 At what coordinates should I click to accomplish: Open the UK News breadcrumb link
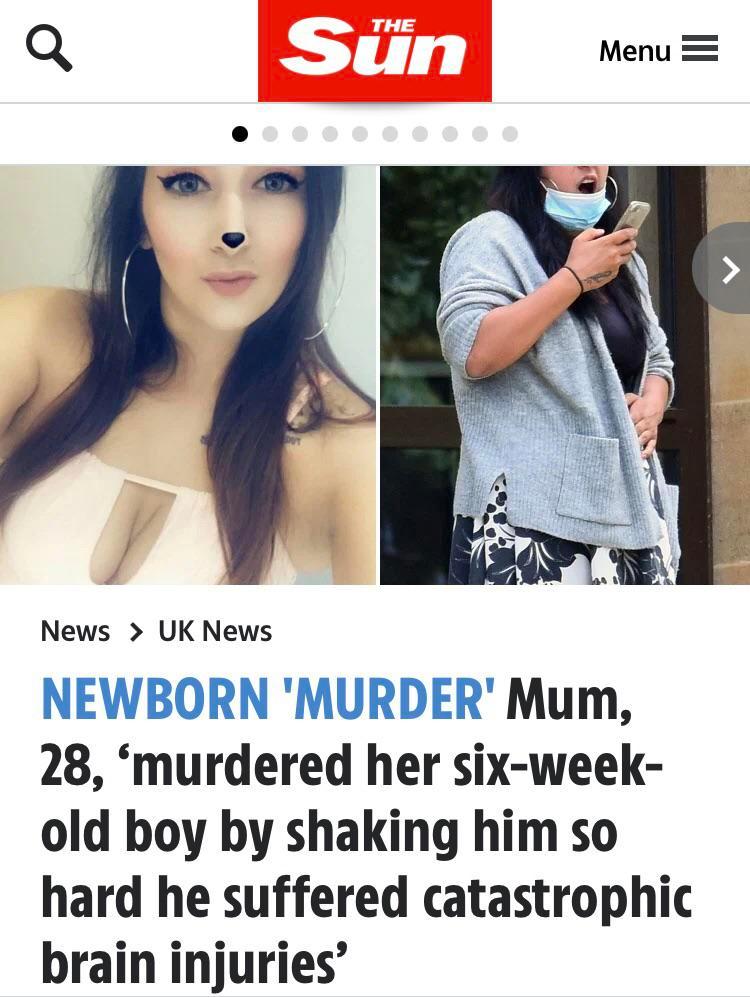pos(215,631)
